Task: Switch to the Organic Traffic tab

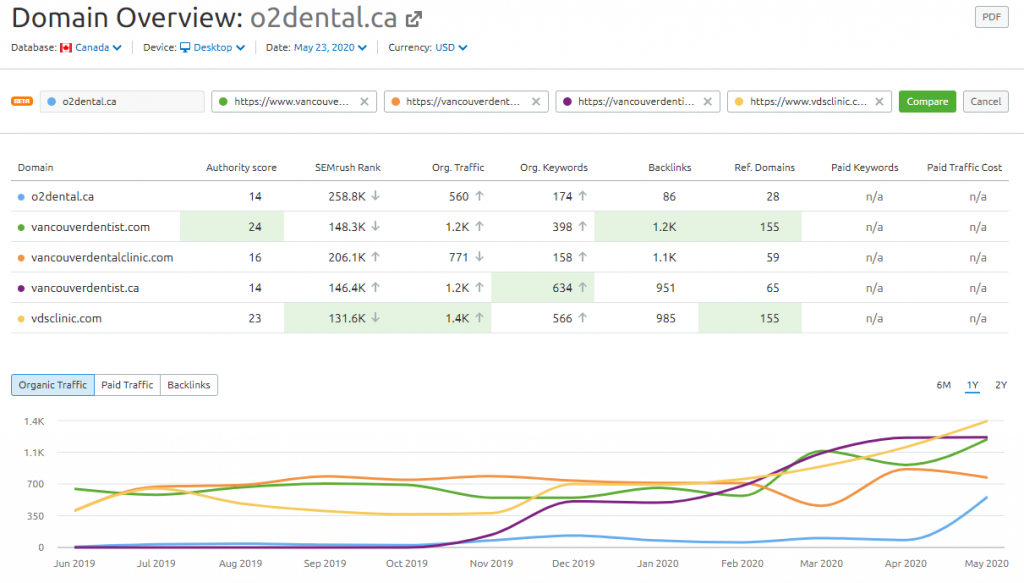Action: (x=53, y=385)
